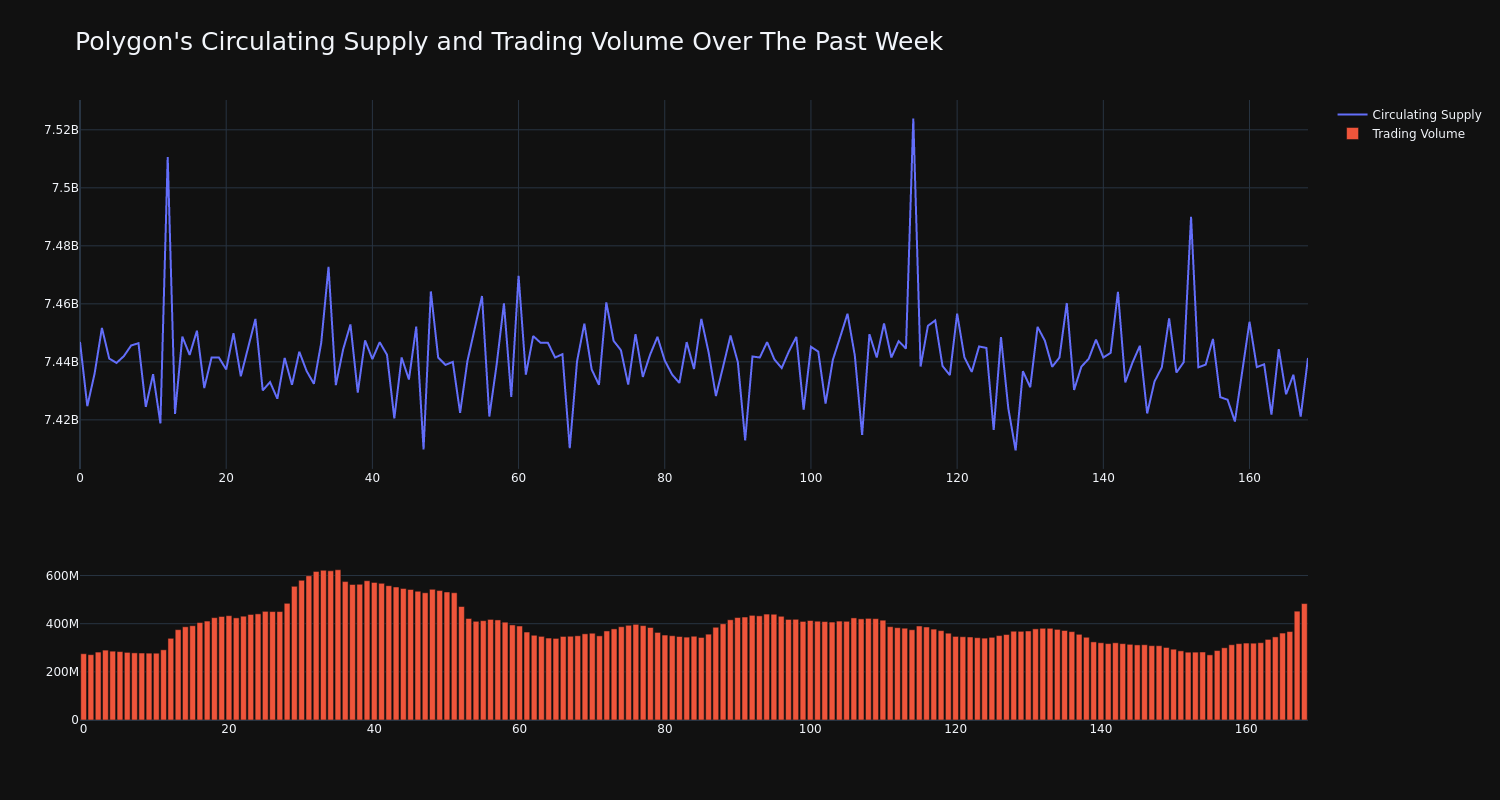
Task: Click the supply spike near hour 152
Action: [1191, 218]
